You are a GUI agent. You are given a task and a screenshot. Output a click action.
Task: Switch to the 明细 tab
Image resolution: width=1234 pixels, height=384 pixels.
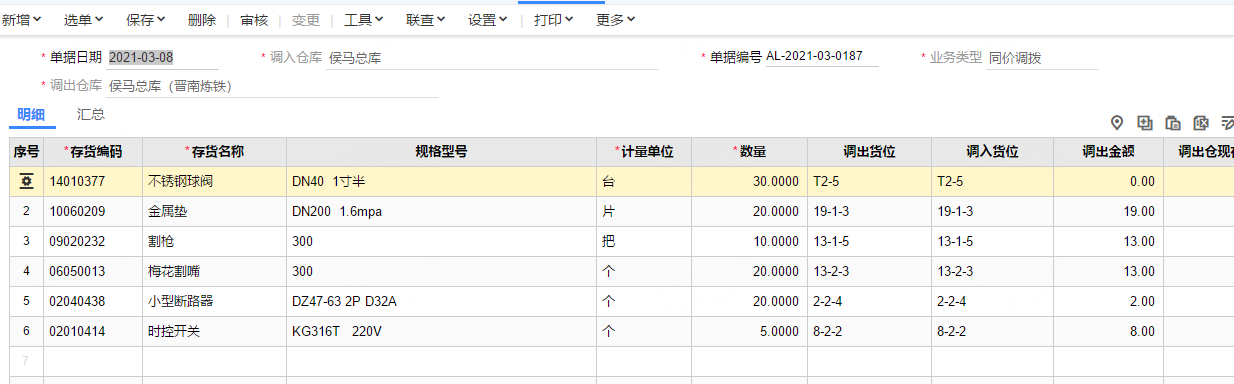click(x=31, y=115)
